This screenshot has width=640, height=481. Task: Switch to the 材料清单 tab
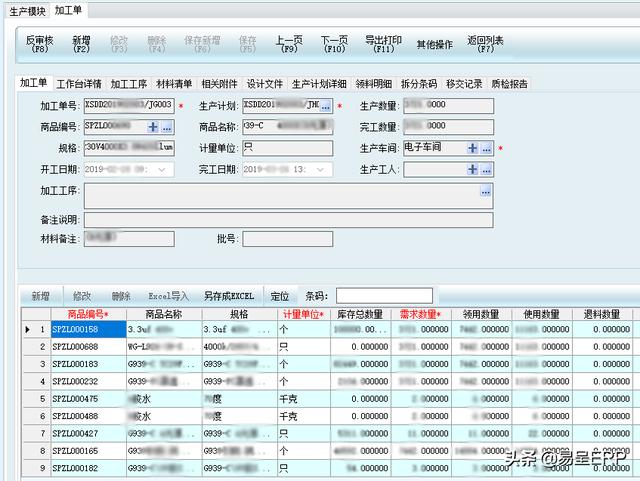point(175,84)
